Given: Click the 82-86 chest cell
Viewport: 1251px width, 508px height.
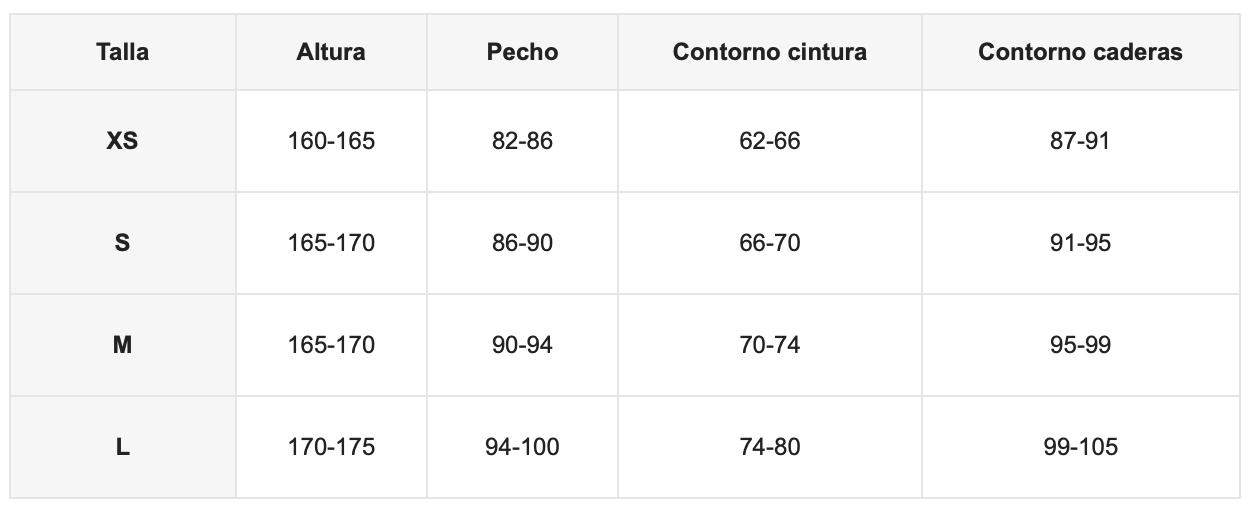Looking at the screenshot, I should [x=522, y=141].
